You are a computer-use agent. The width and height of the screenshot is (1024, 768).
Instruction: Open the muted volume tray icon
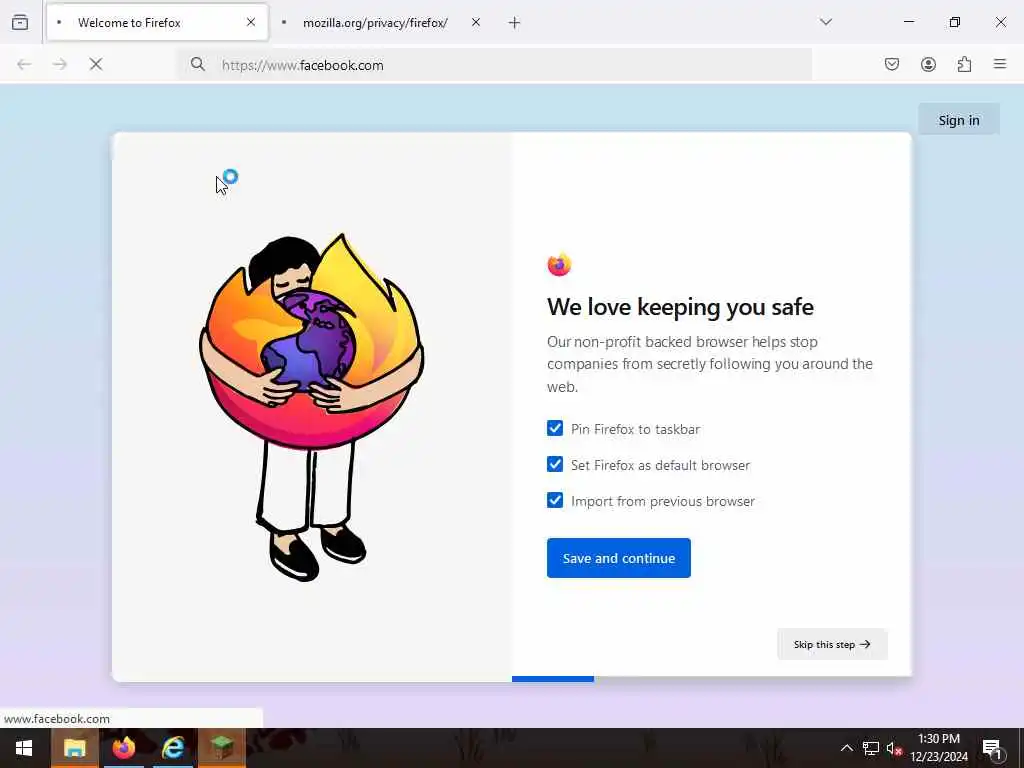coord(894,748)
